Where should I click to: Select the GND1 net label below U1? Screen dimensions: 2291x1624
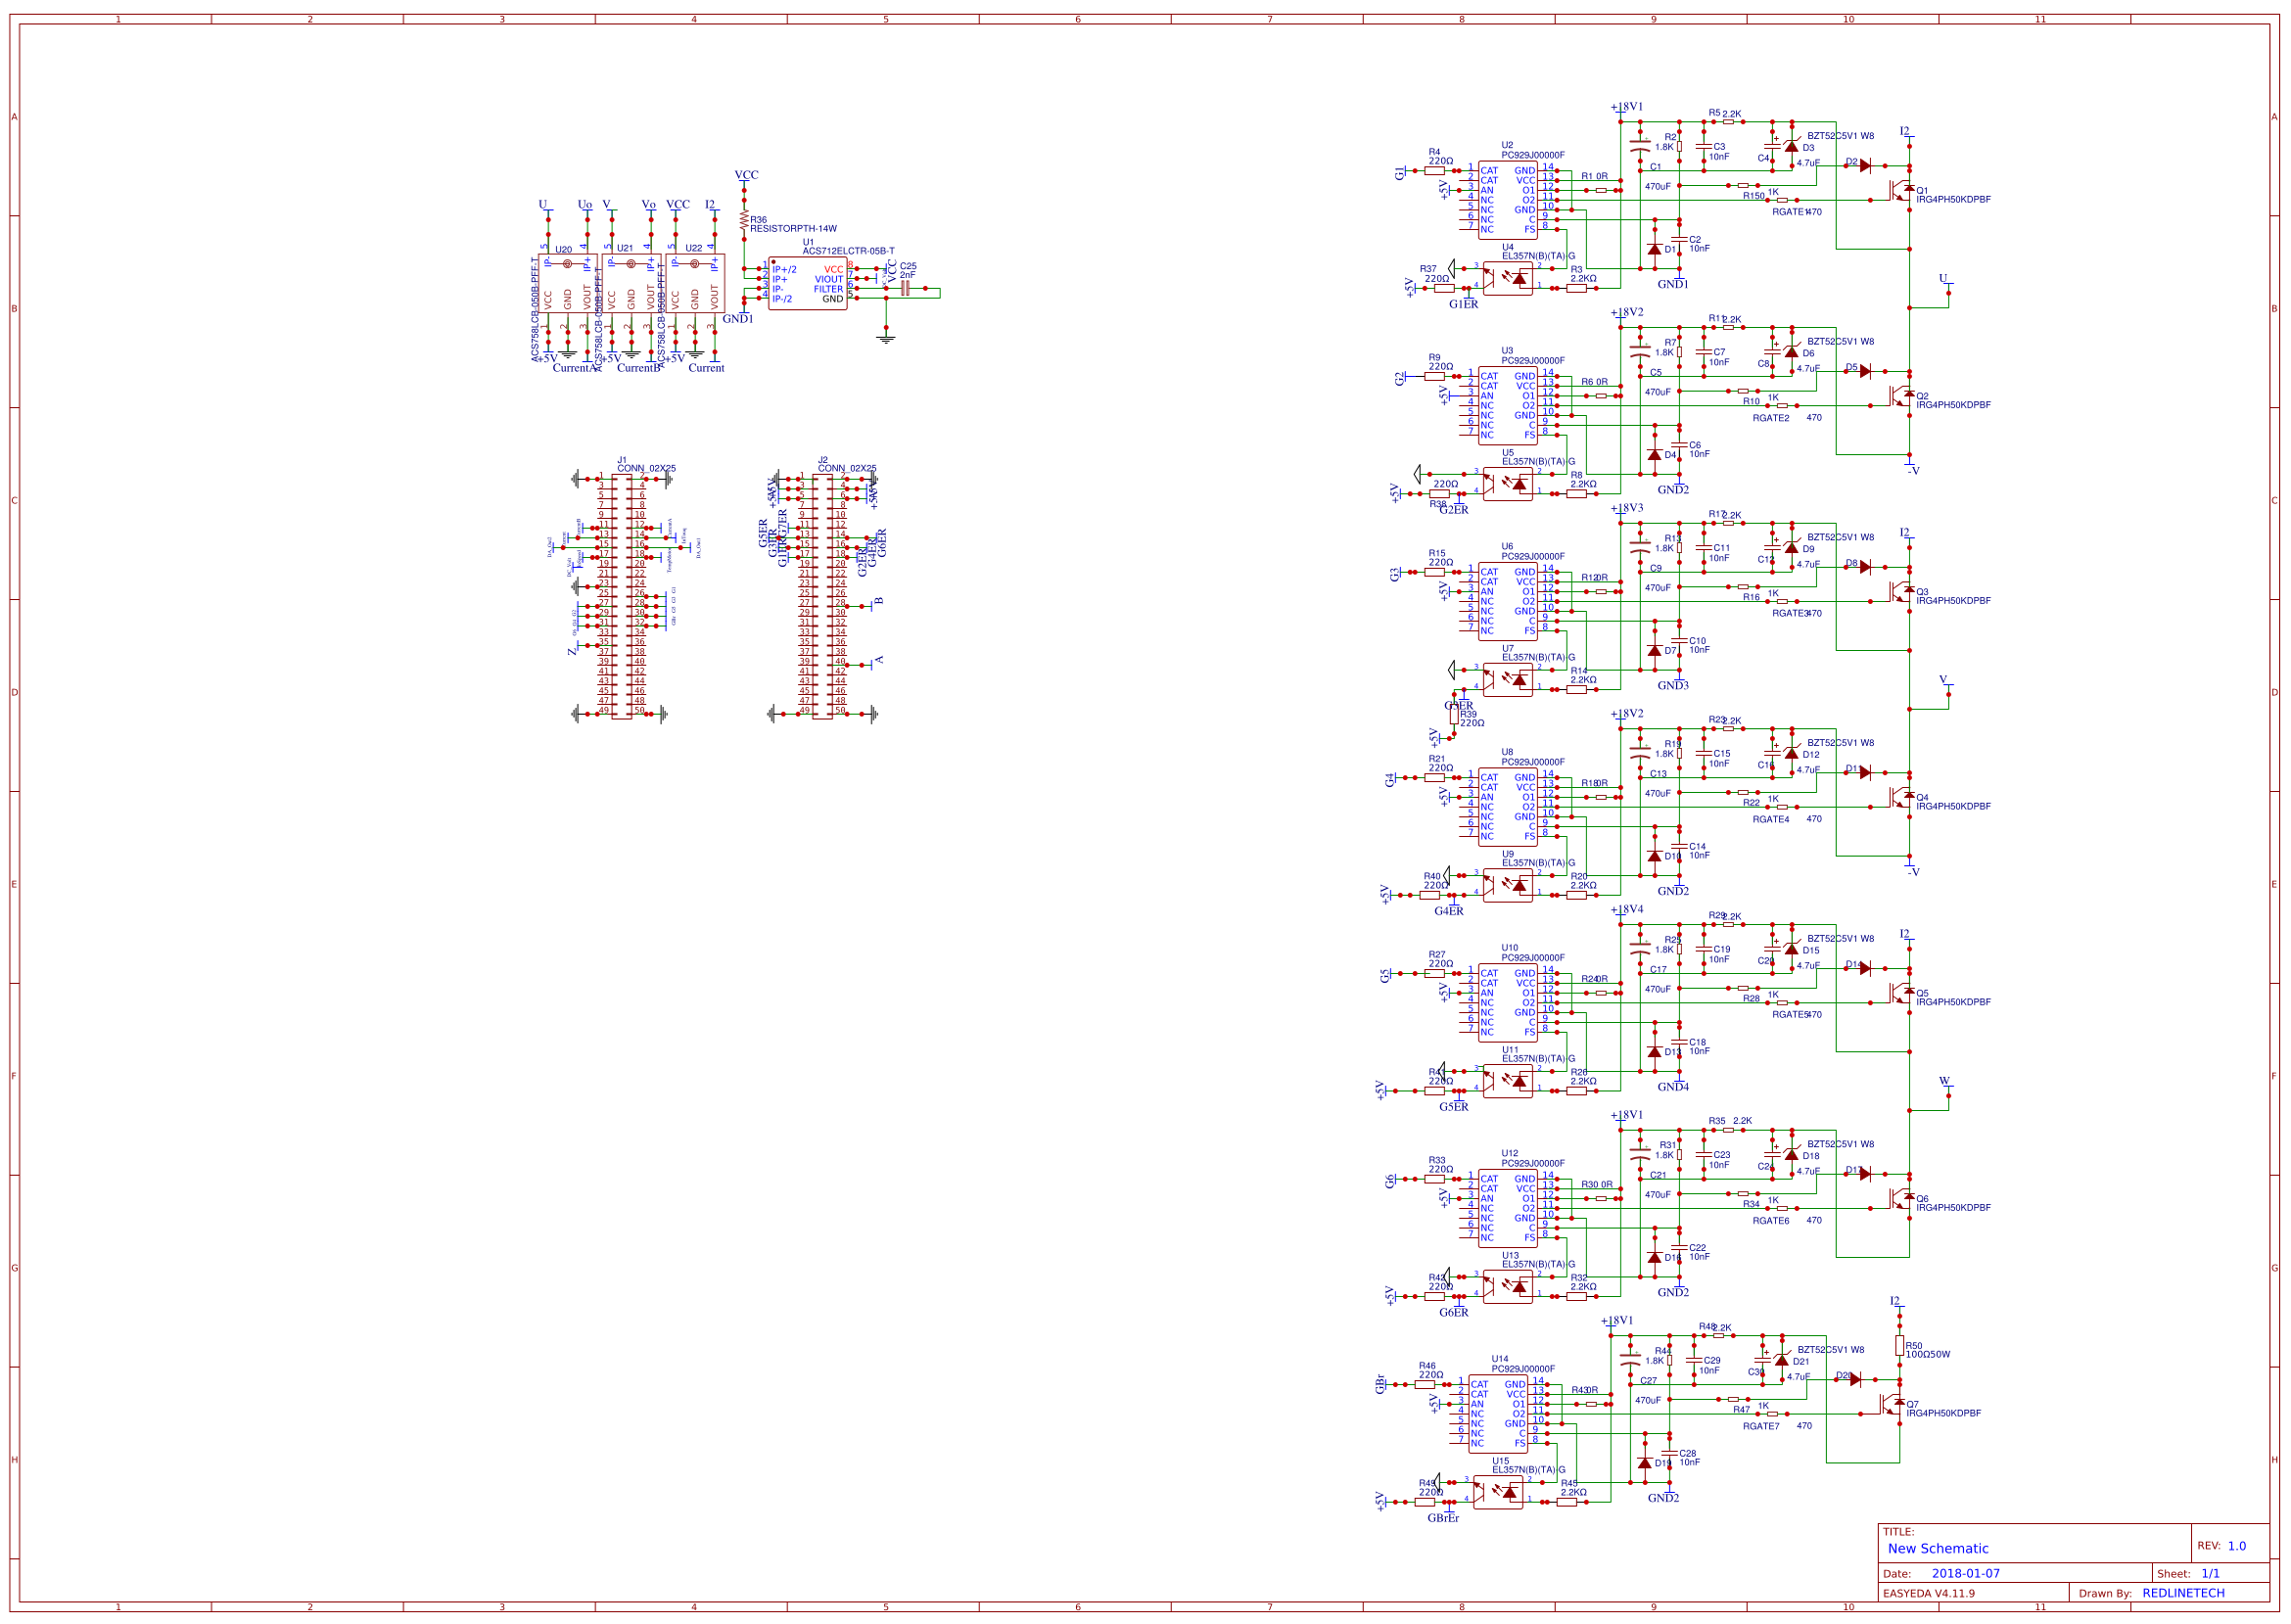[737, 319]
